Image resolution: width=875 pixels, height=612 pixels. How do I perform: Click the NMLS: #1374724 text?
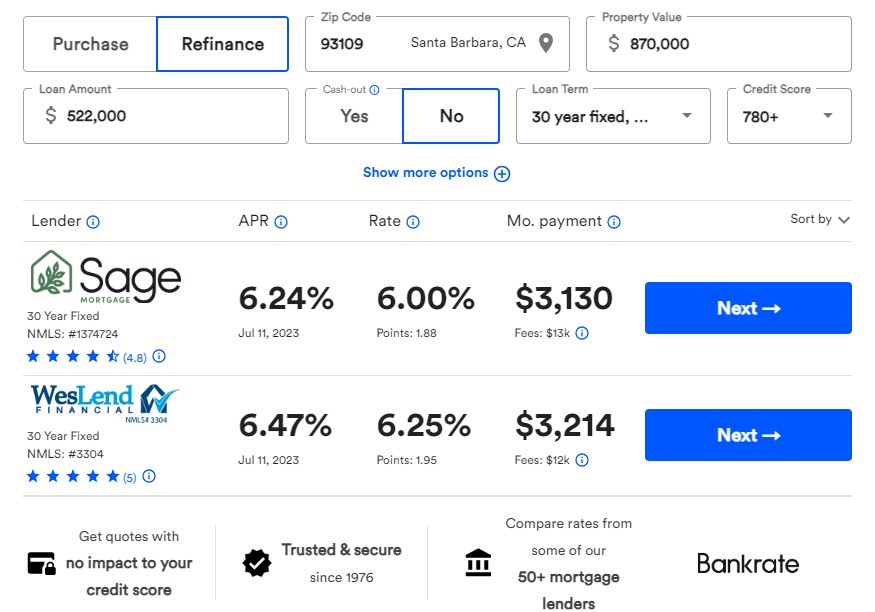click(x=73, y=334)
